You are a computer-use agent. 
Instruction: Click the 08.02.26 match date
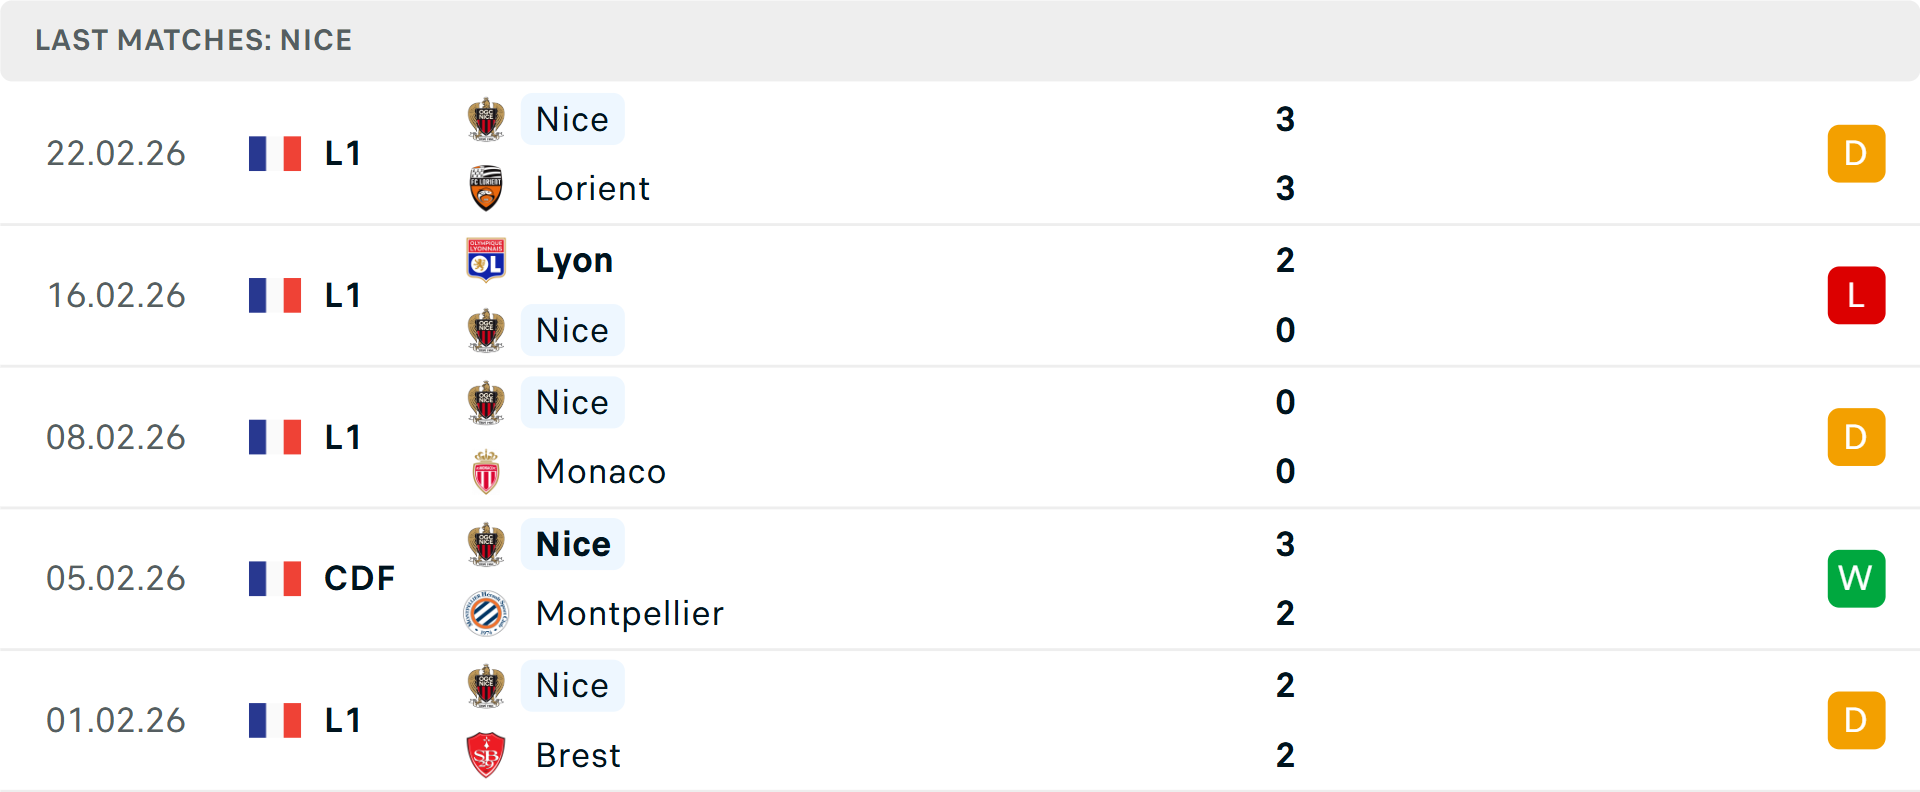[116, 437]
